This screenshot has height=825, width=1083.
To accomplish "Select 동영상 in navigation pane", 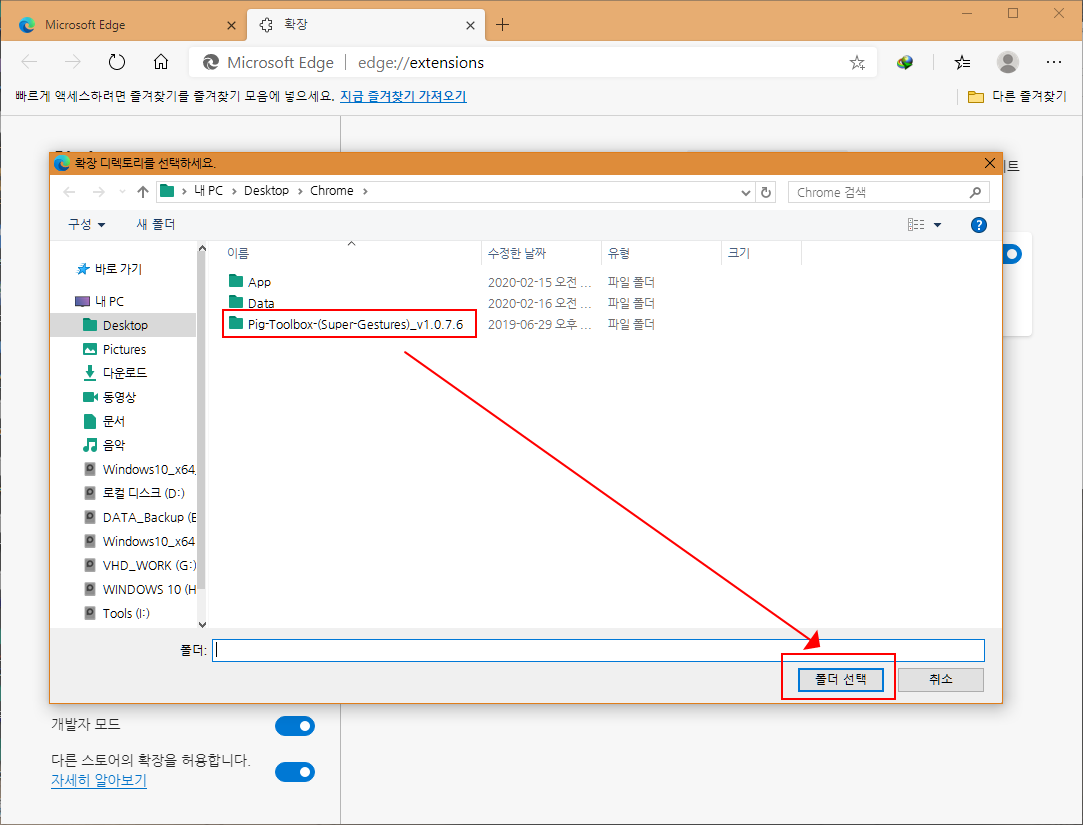I will tap(111, 397).
